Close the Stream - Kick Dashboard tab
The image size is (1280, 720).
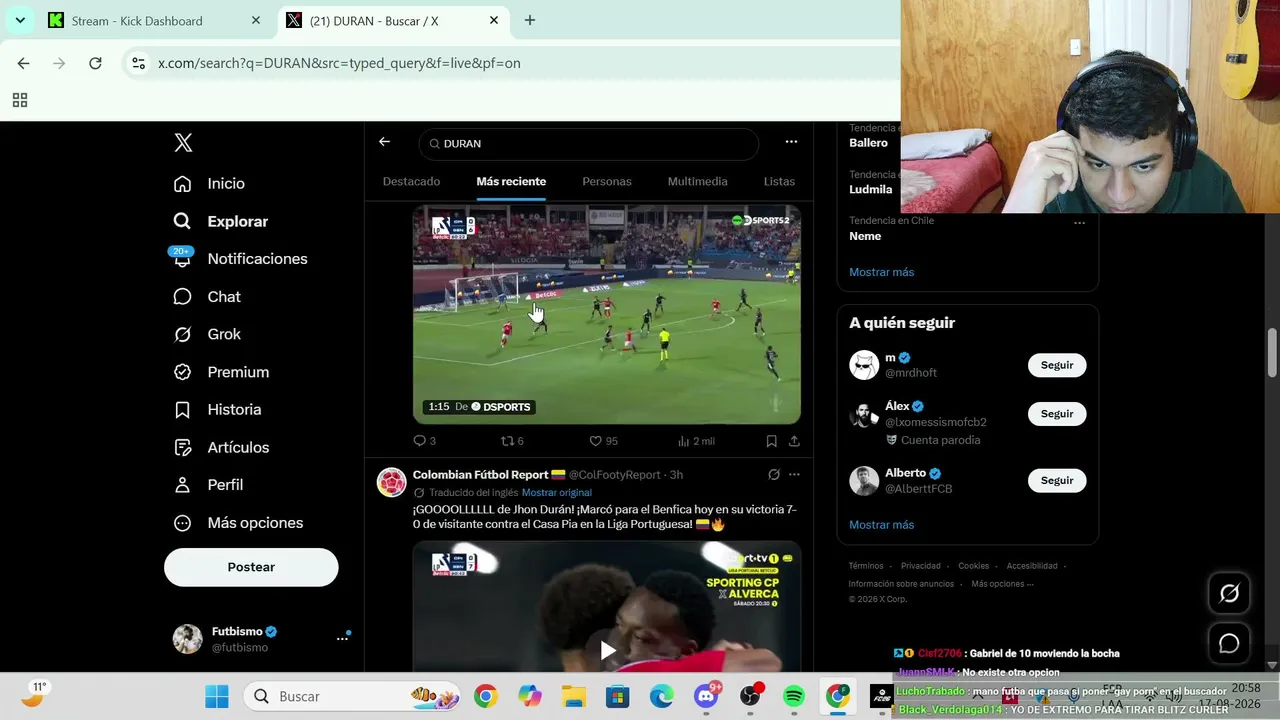[x=256, y=20]
